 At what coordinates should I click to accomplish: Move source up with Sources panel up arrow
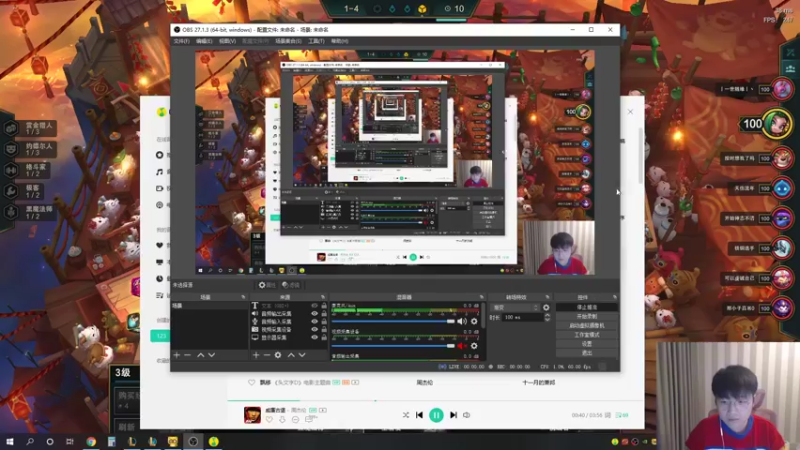click(291, 355)
